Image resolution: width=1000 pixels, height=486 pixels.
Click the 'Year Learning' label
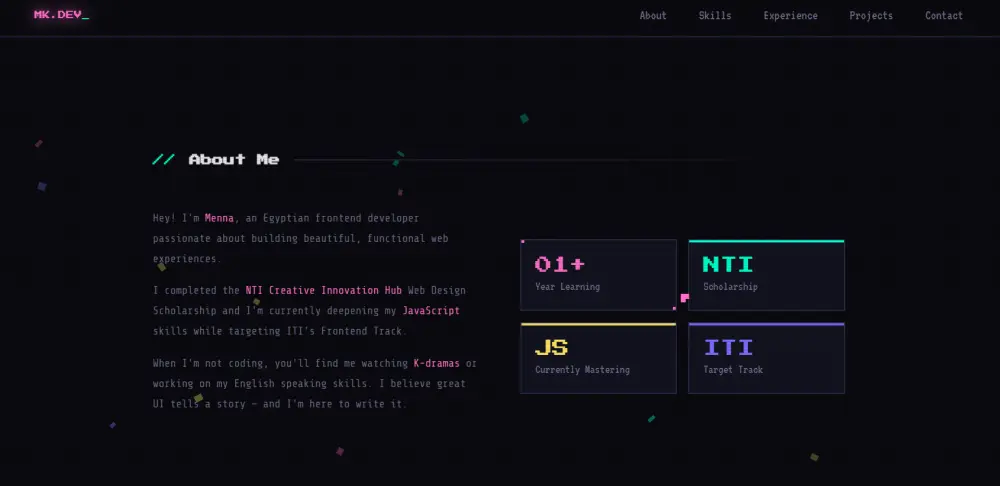coord(568,286)
